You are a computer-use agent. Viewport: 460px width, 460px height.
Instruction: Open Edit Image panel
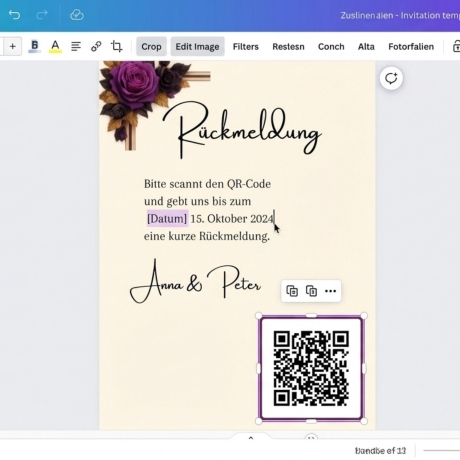(x=197, y=46)
